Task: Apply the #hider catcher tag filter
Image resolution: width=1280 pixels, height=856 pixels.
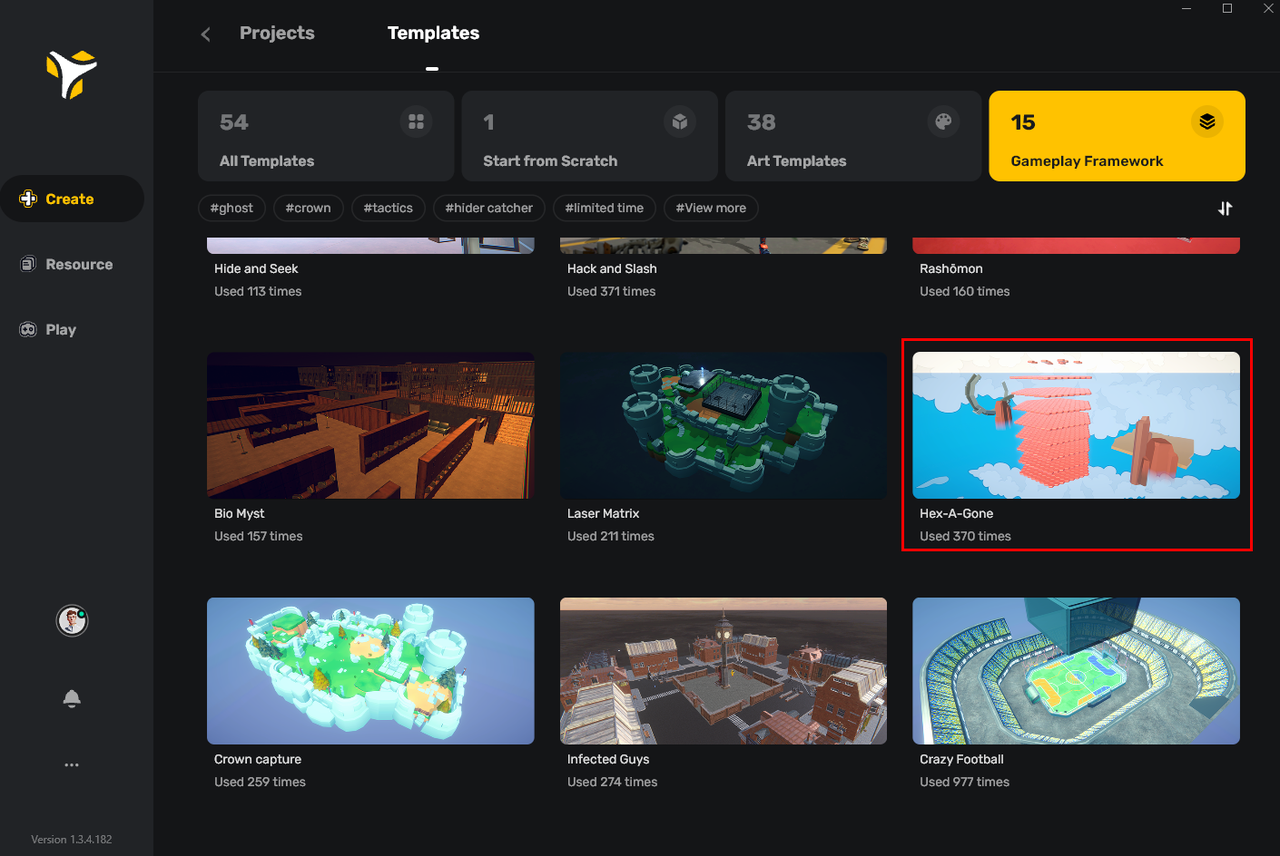Action: [489, 208]
